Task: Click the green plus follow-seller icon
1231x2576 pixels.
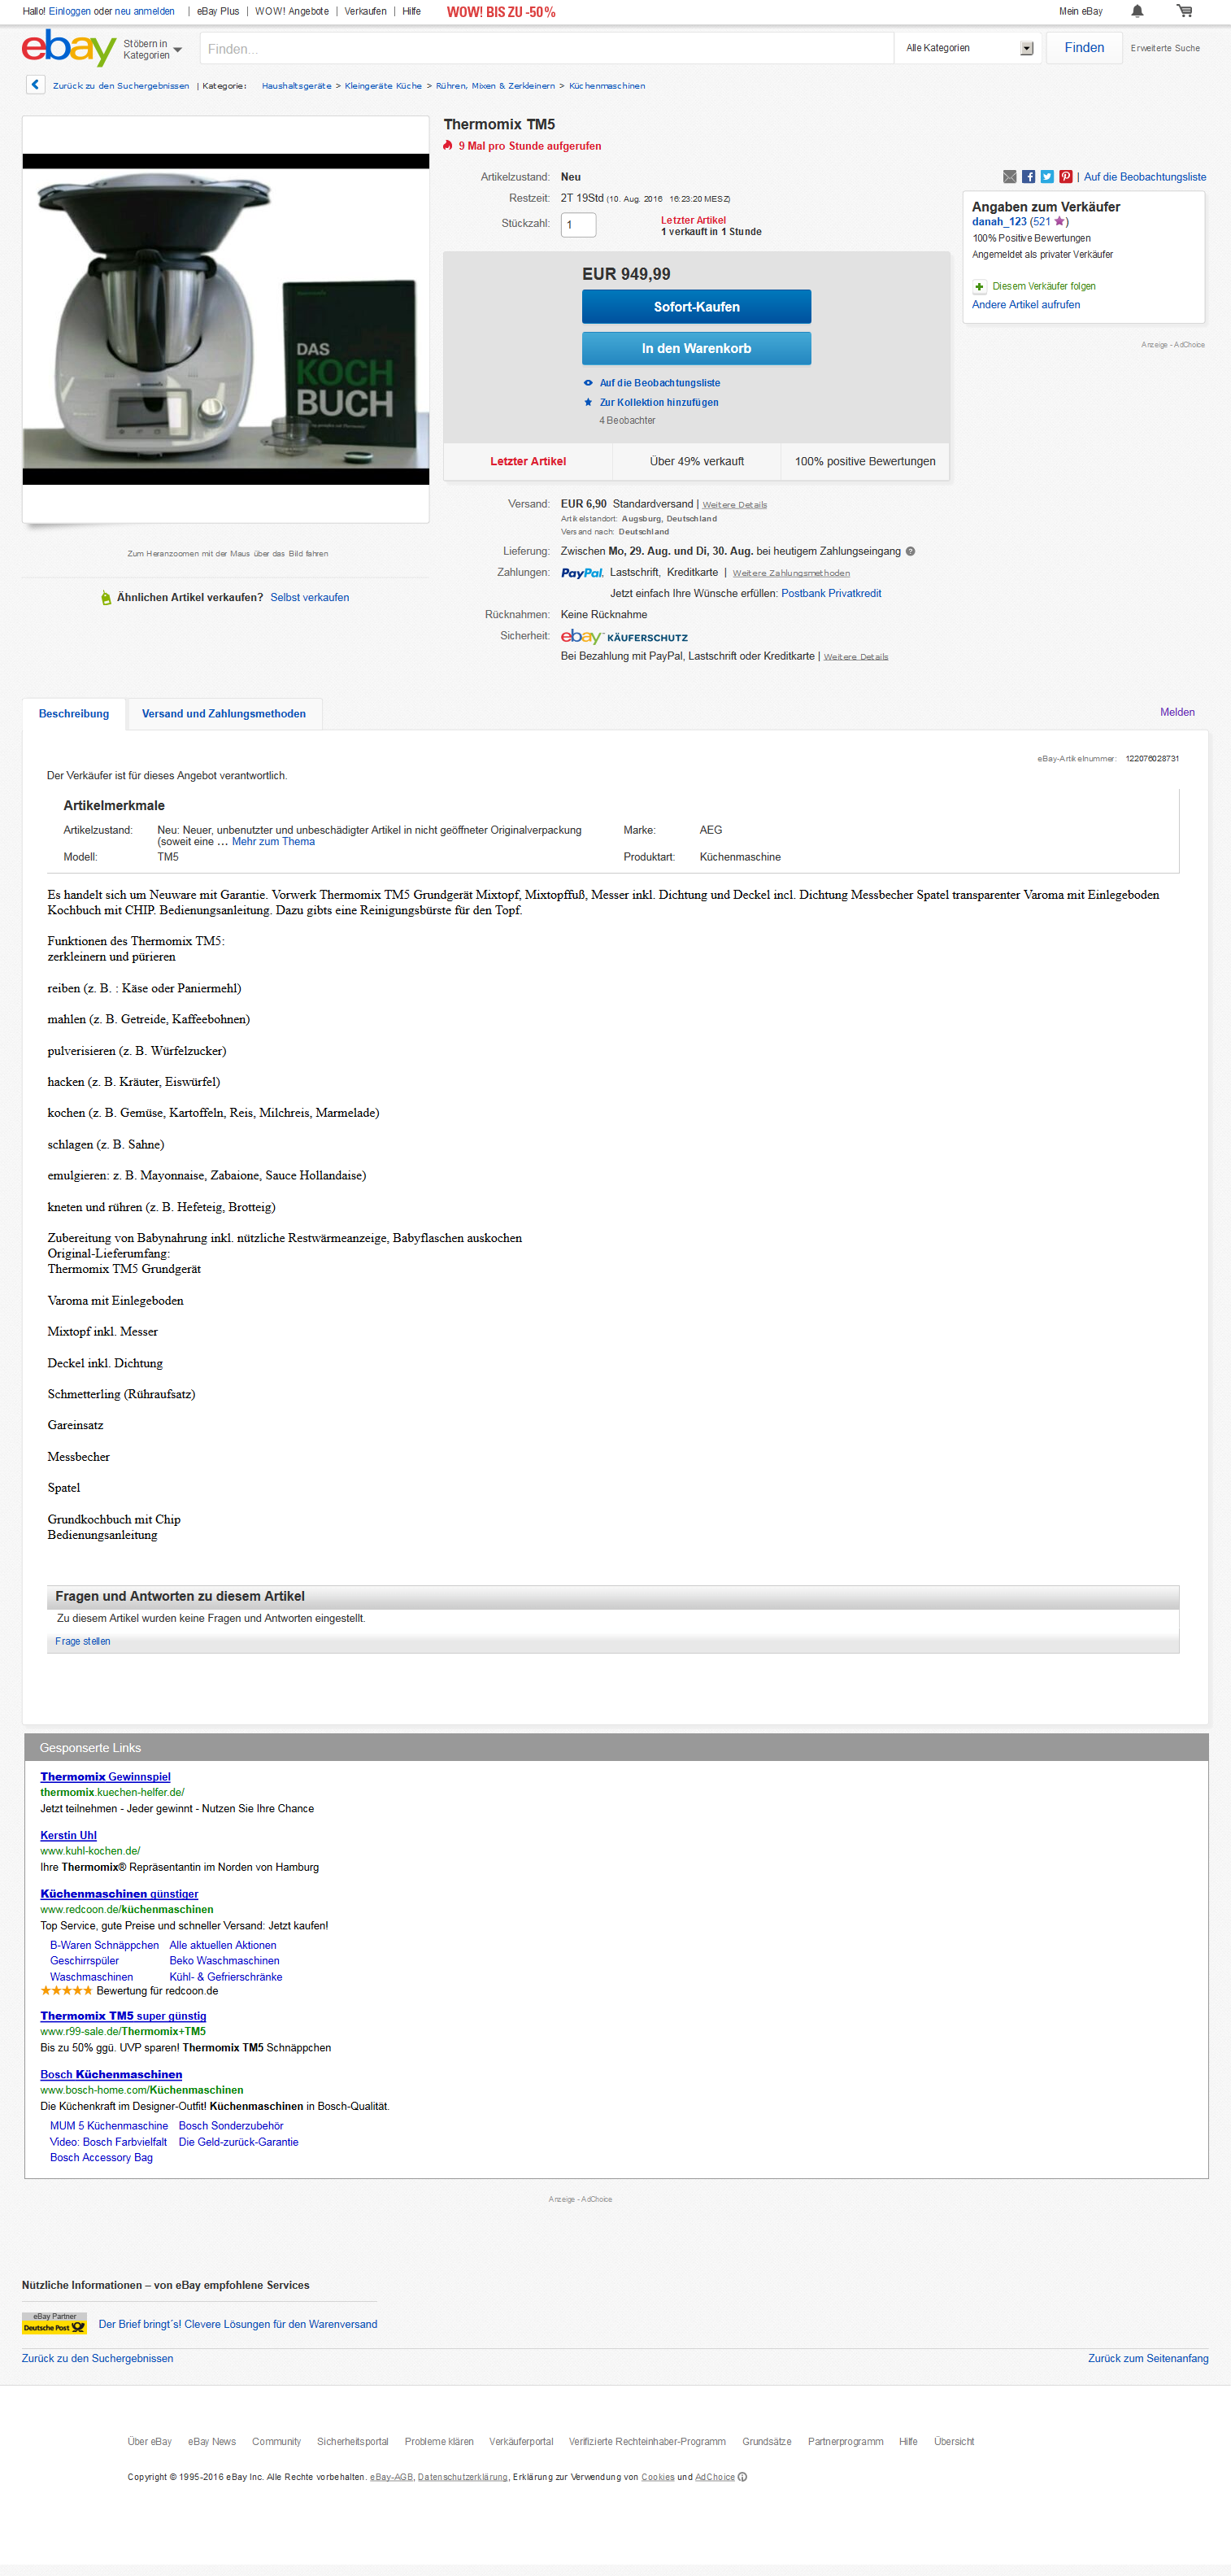Action: coord(979,287)
